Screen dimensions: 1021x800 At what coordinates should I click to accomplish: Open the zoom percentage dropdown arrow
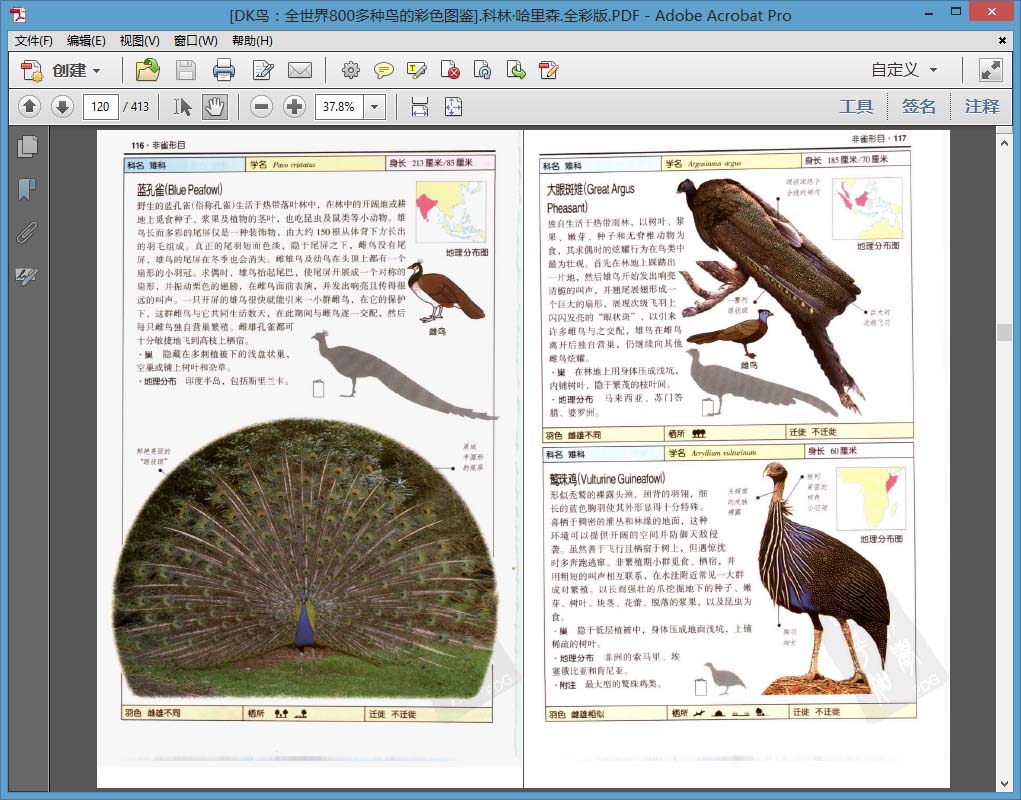click(374, 106)
